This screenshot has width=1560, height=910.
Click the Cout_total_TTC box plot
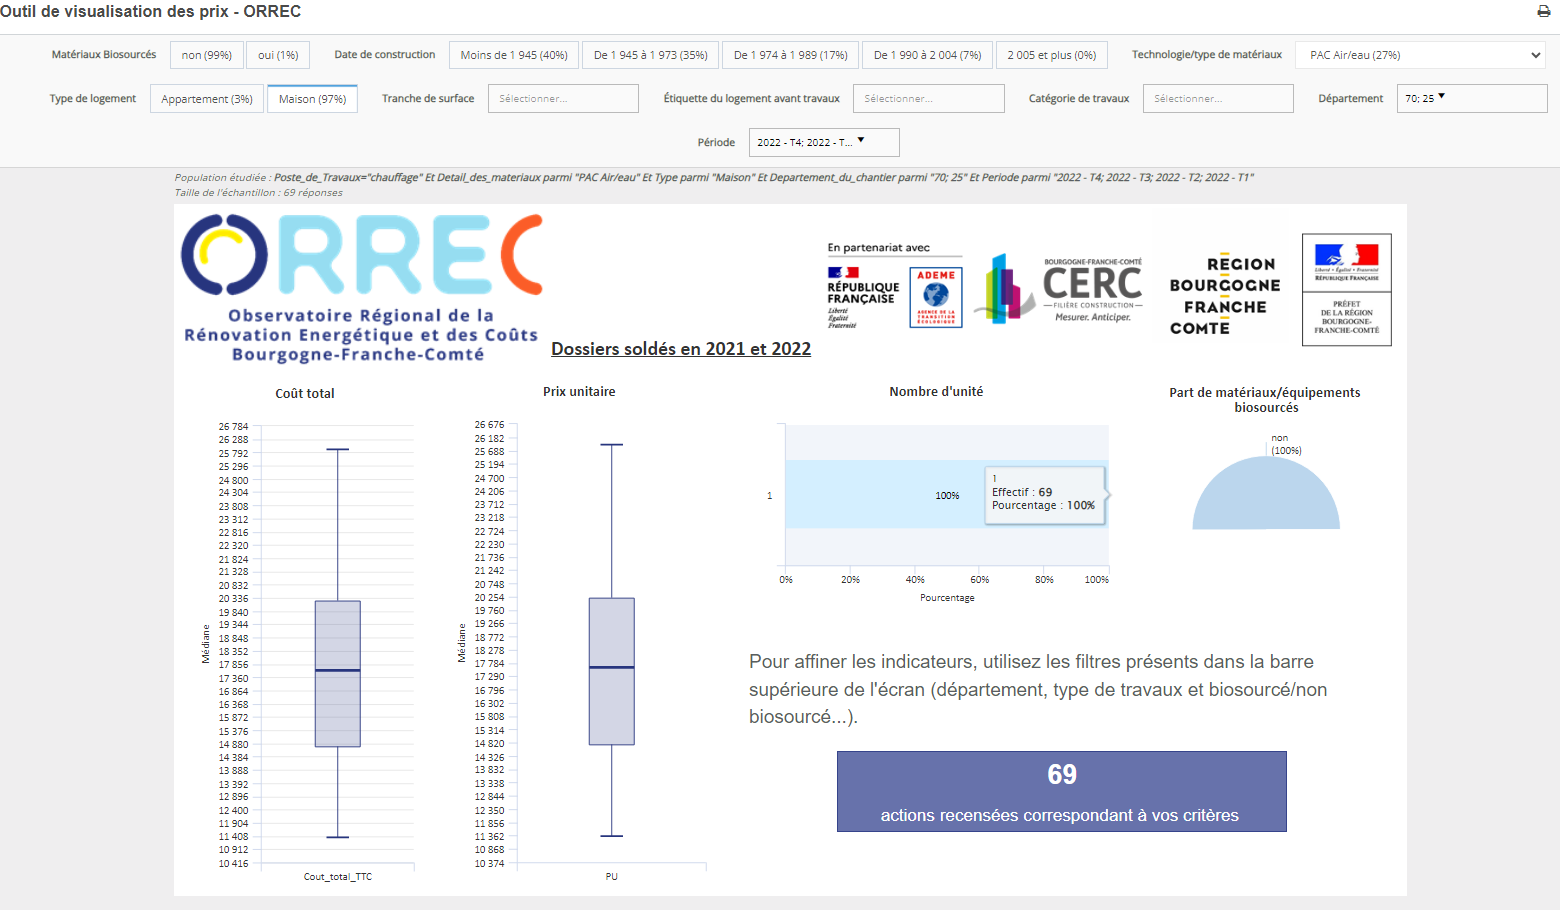(x=339, y=672)
